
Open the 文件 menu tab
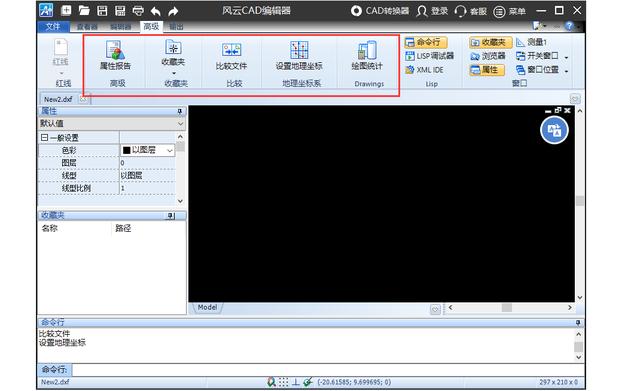[x=53, y=27]
